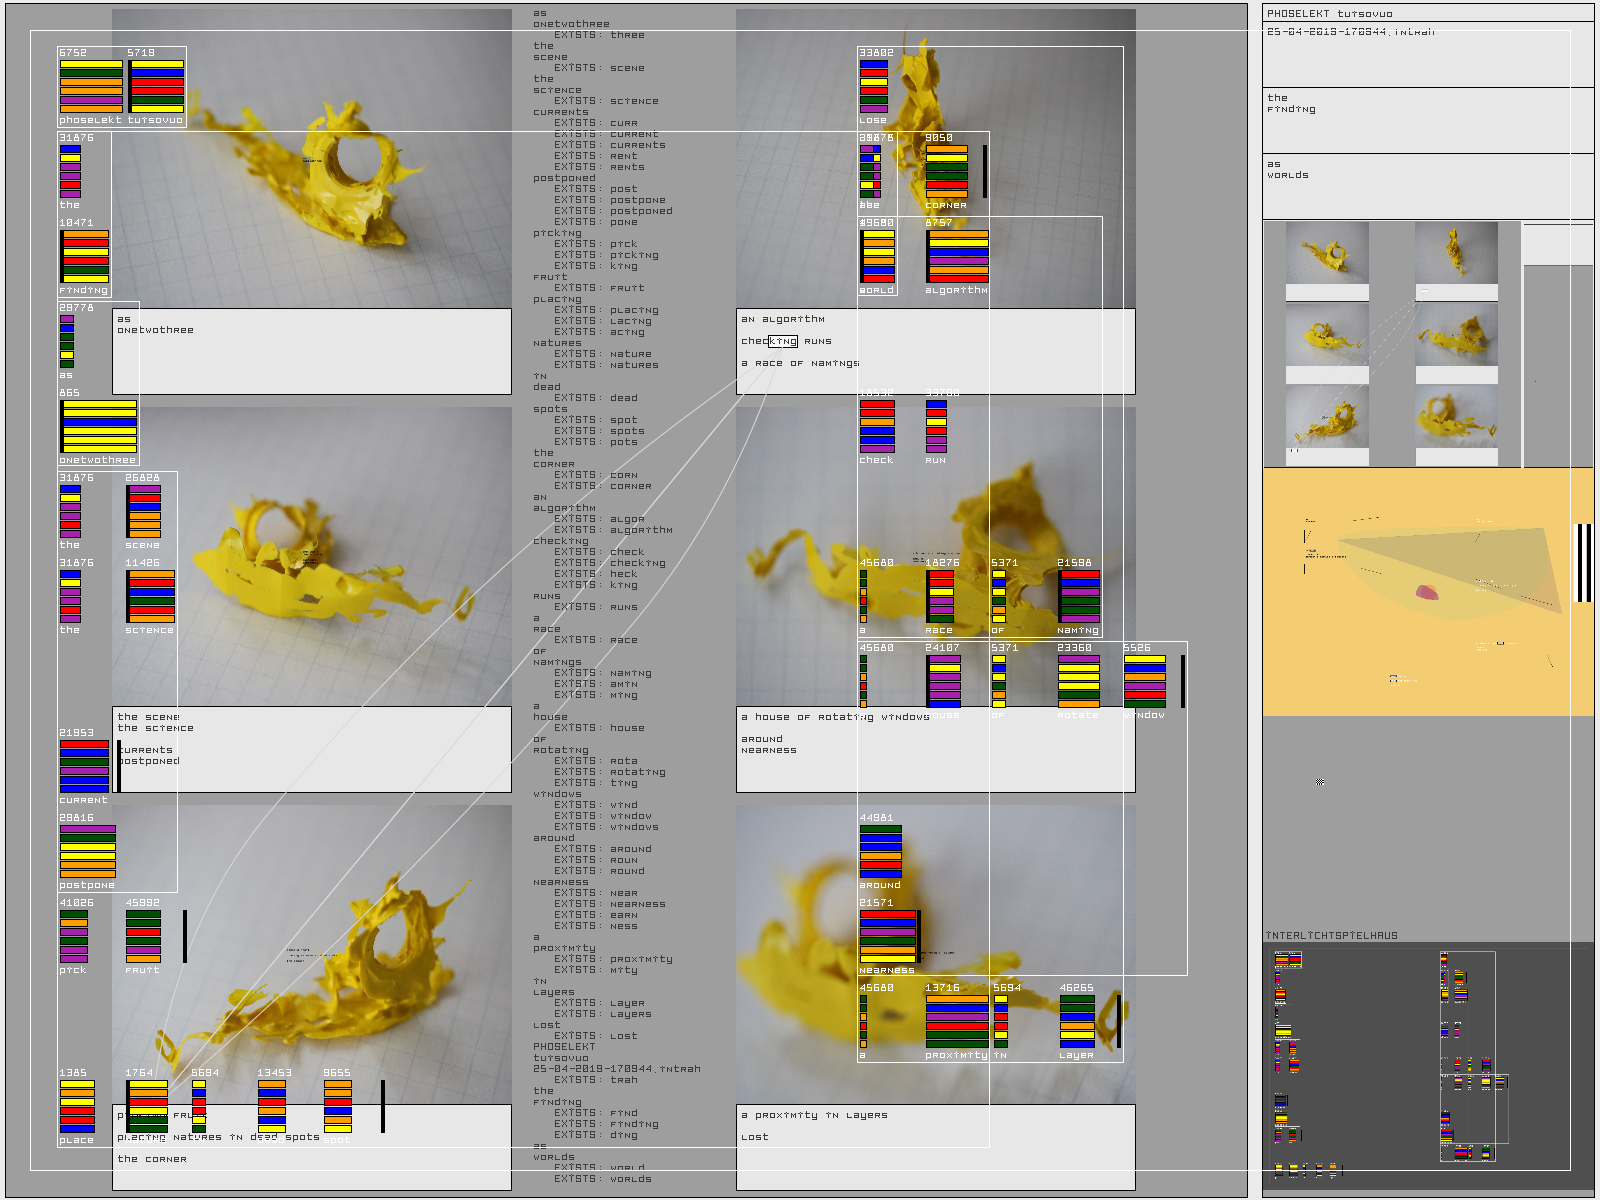Screen dimensions: 1600x1200
Task: Open the top-left yellow sculpture thumbnail in the sidebar
Action: (1327, 254)
